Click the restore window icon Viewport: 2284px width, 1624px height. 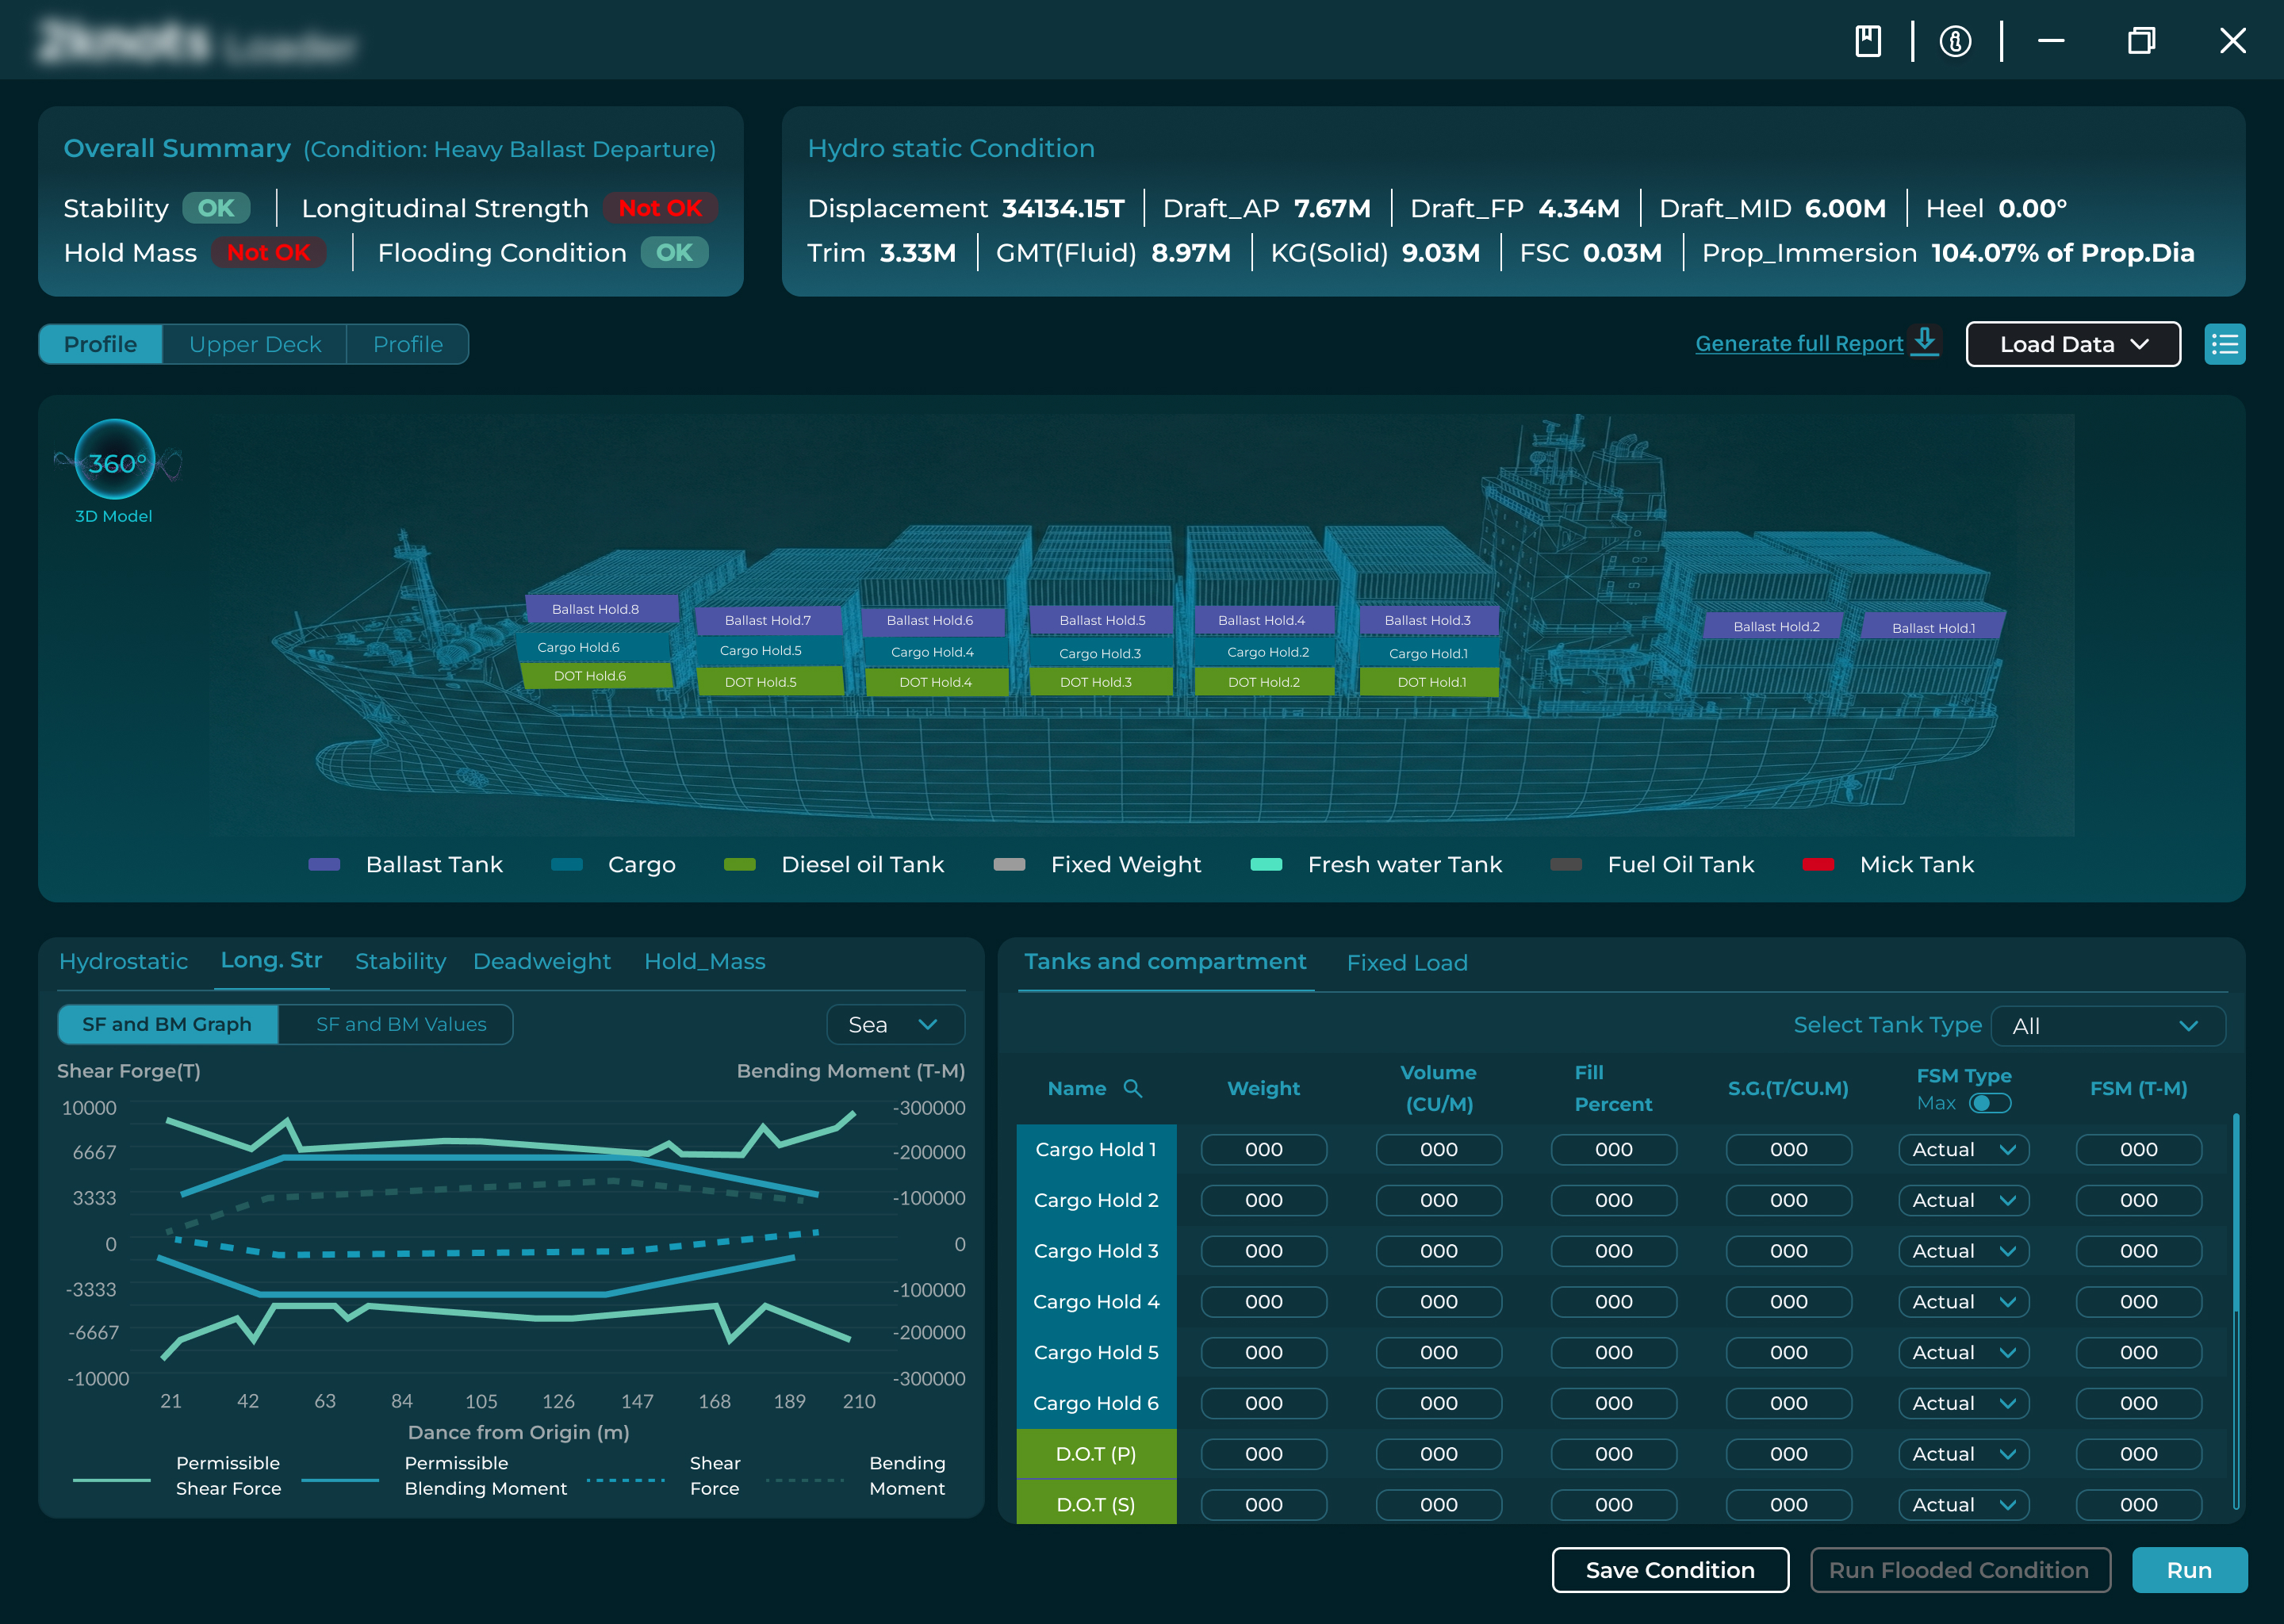click(x=2140, y=41)
